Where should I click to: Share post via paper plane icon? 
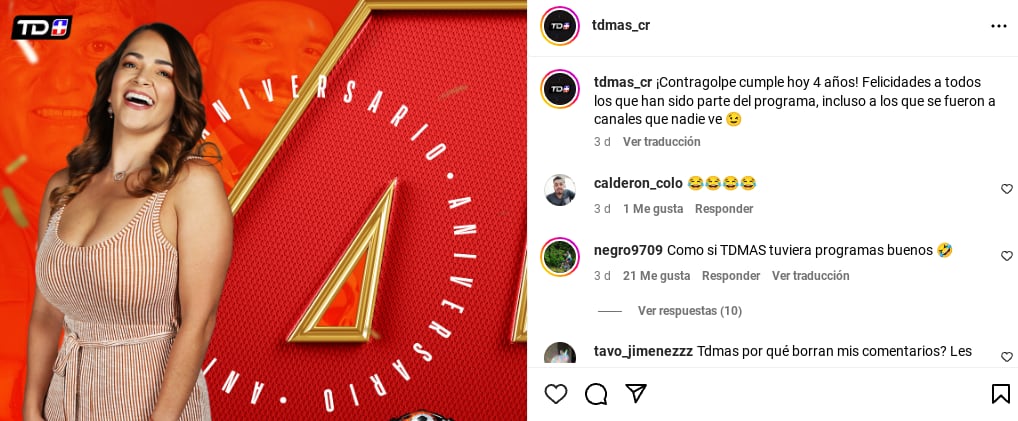click(636, 393)
